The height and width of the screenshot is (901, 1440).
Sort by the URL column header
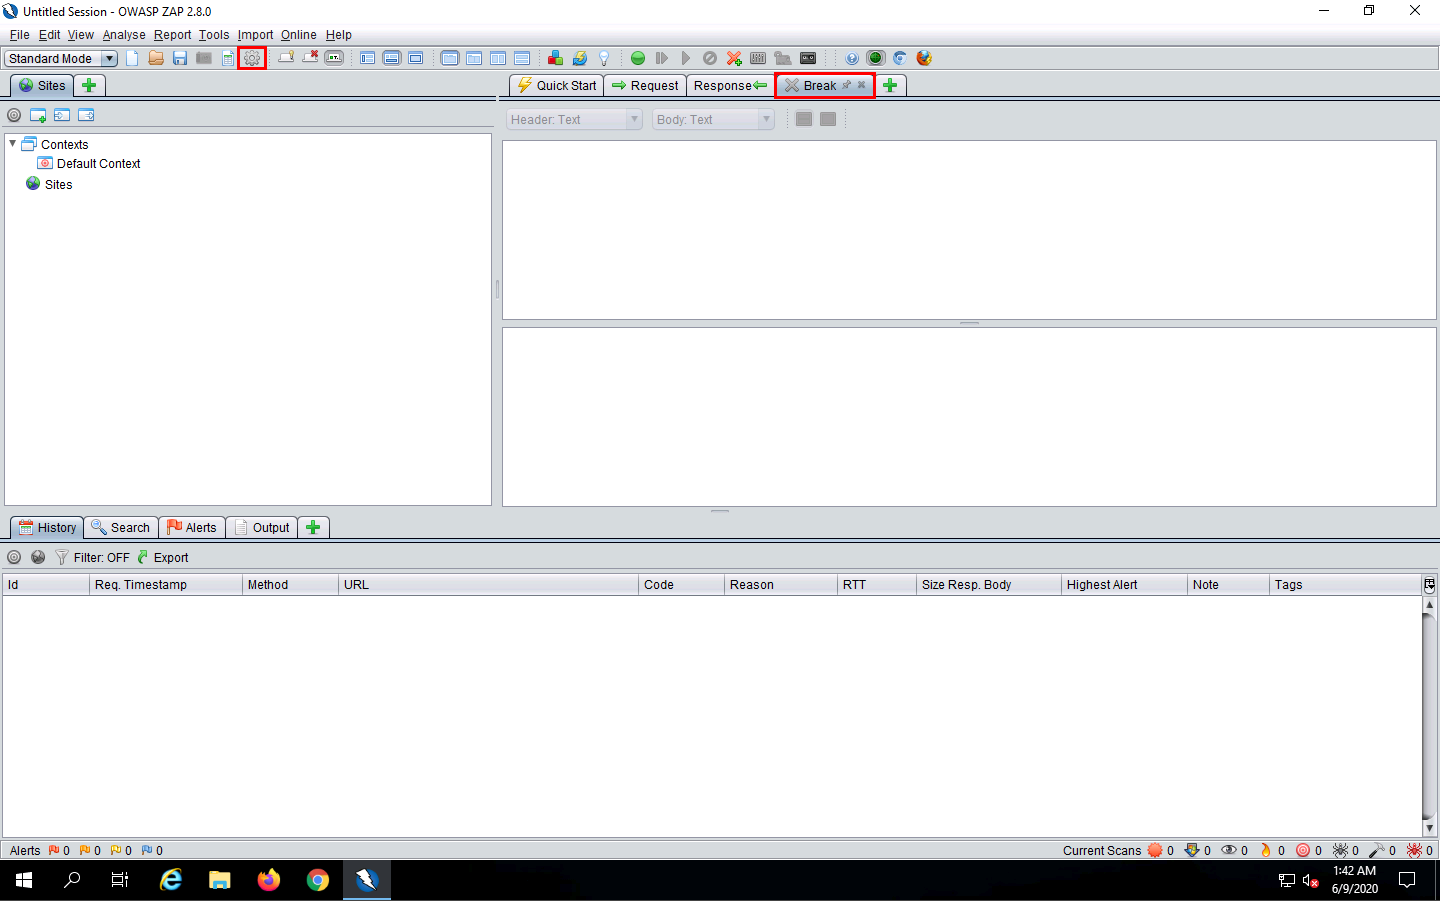488,584
